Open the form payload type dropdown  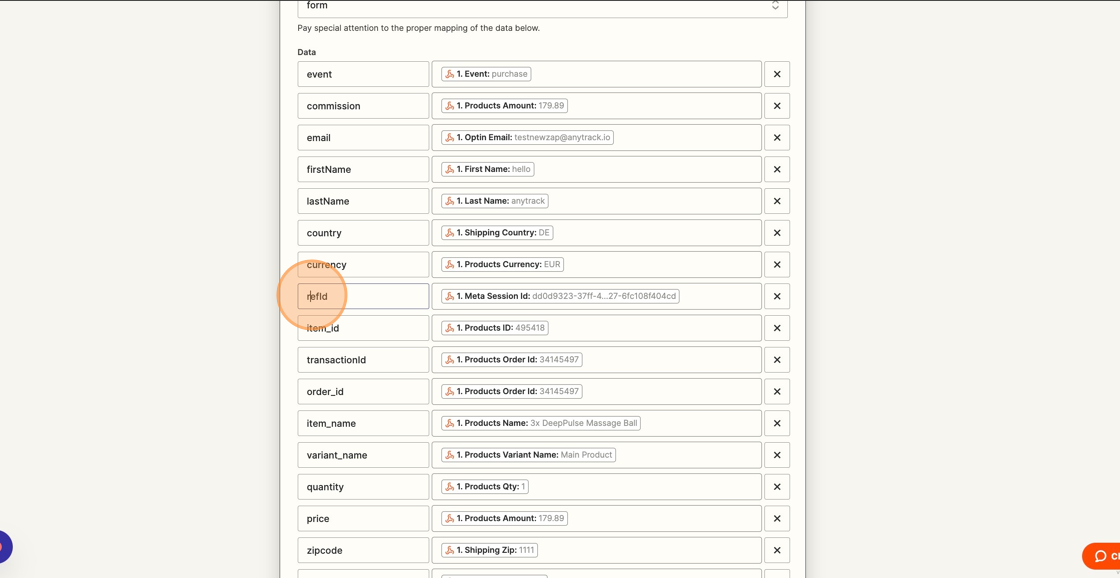coord(542,6)
